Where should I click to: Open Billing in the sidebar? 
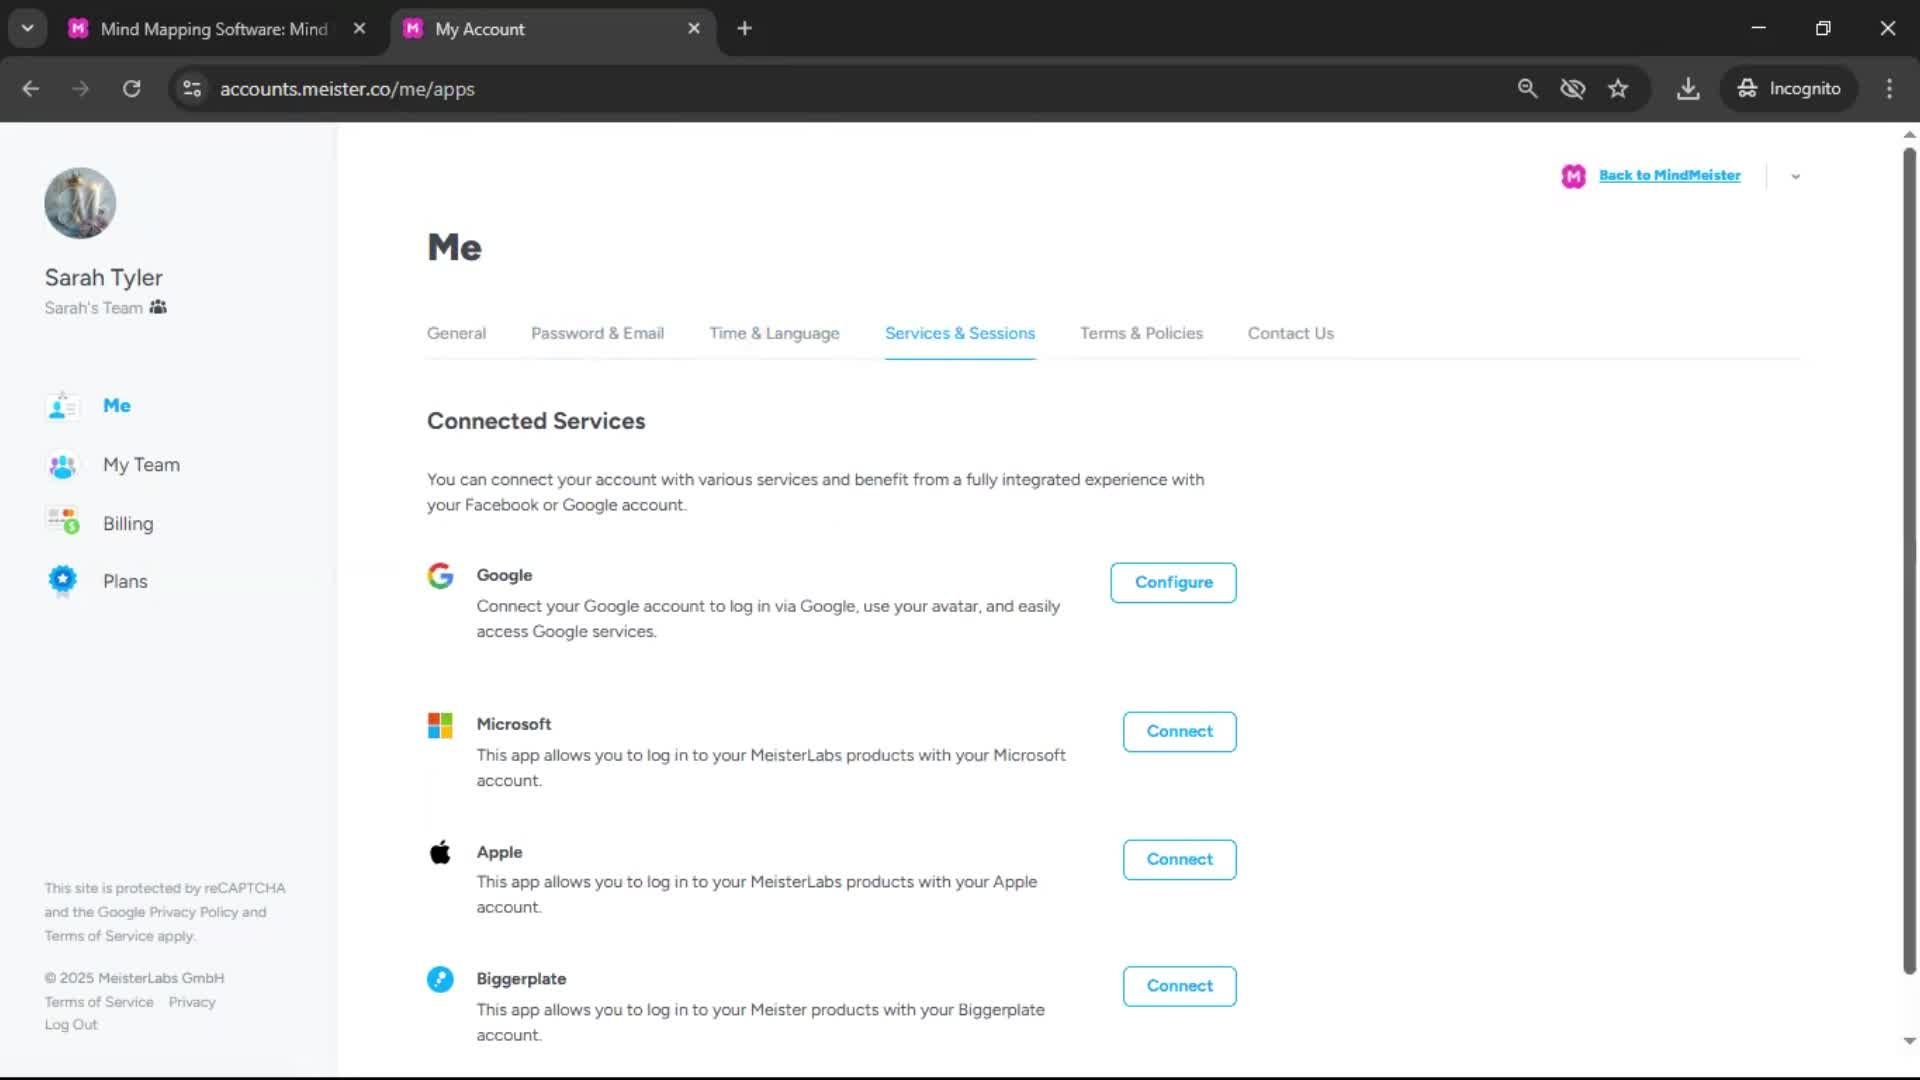(128, 524)
